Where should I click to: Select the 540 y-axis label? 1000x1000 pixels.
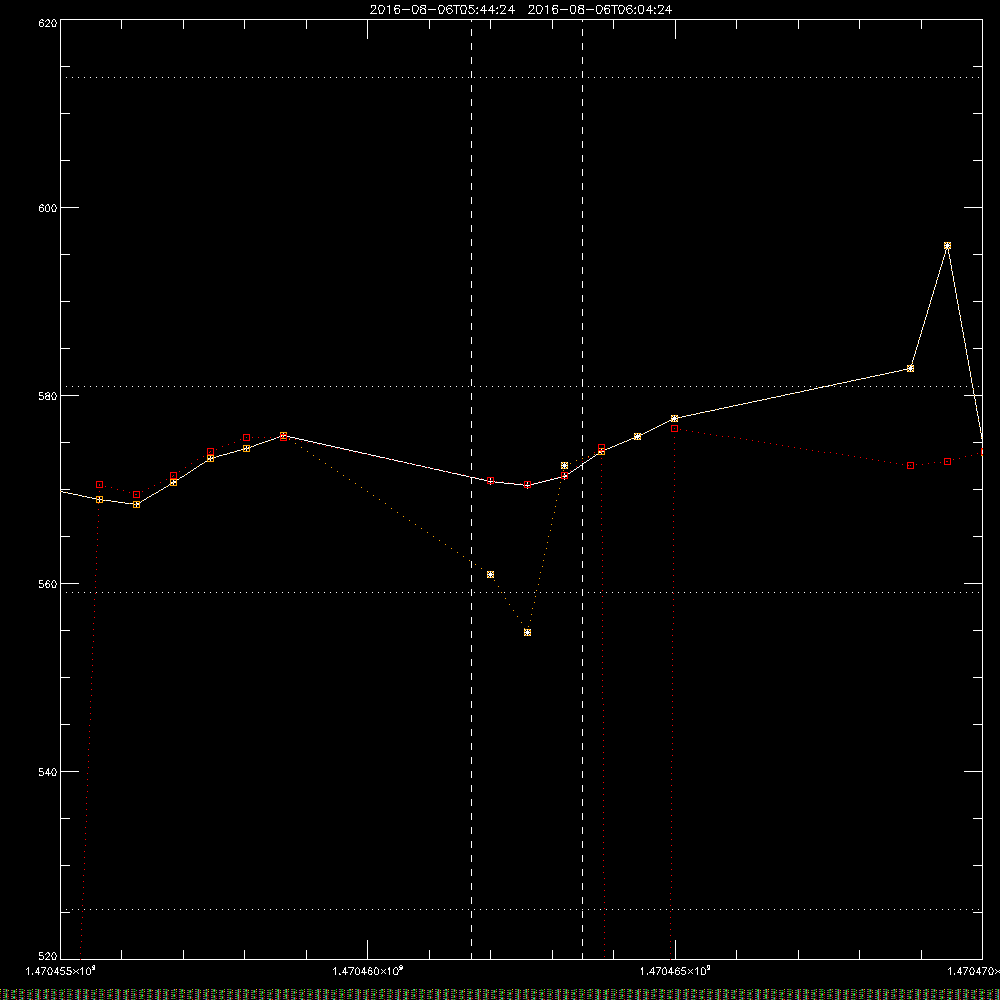pos(49,772)
